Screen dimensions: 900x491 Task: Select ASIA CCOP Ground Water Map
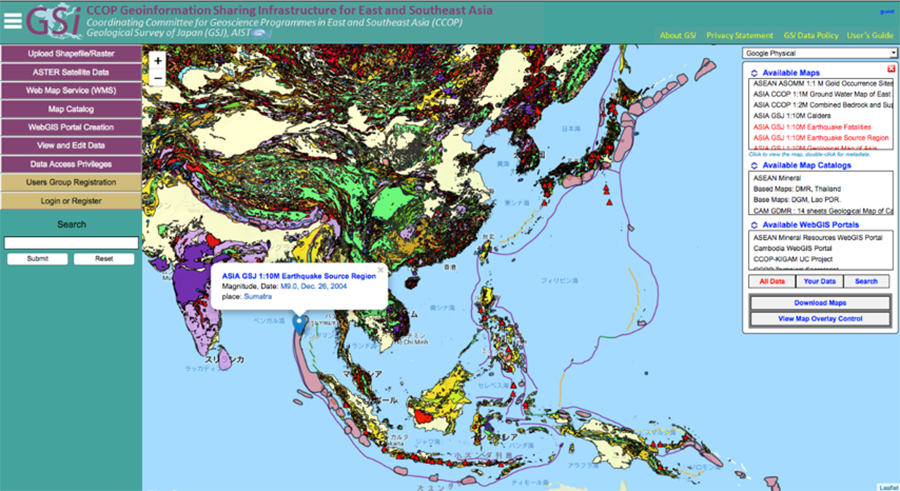pos(821,94)
